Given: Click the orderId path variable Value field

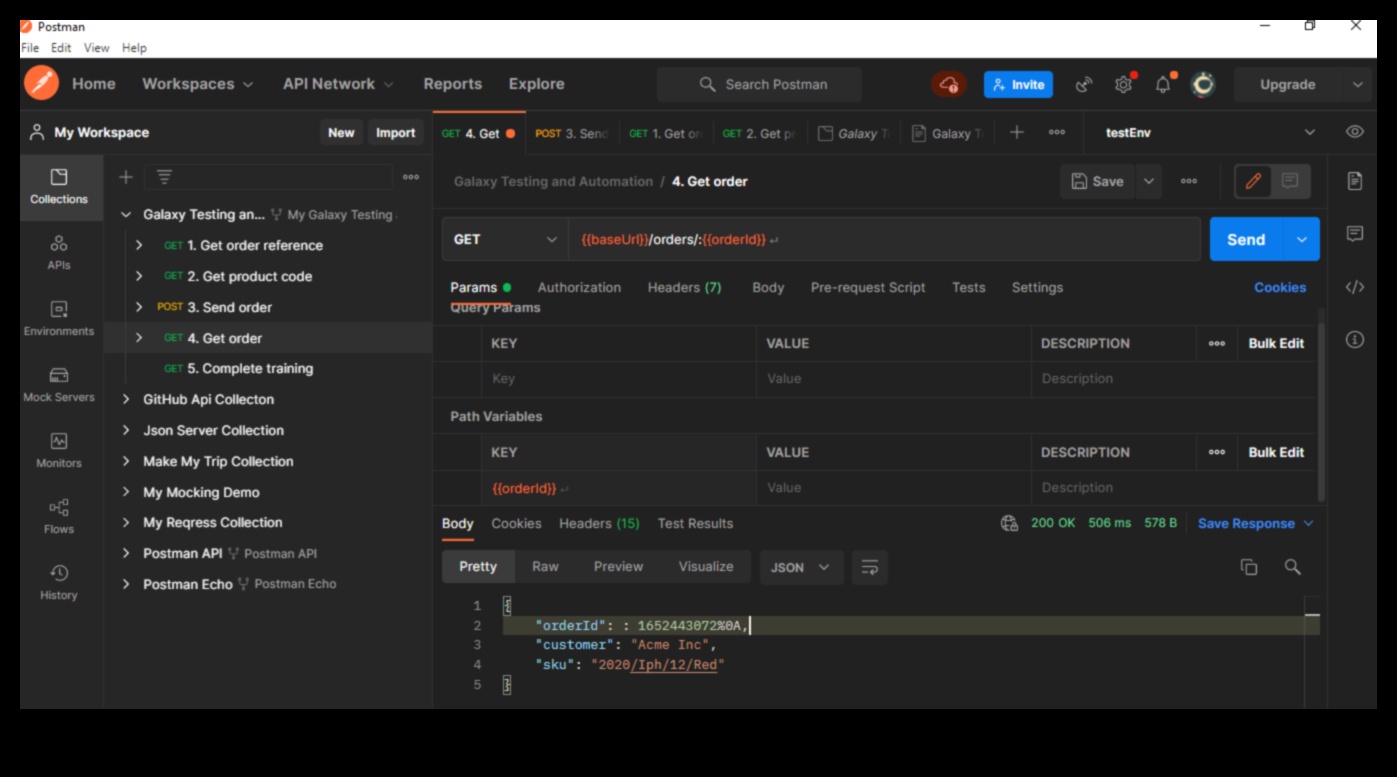Looking at the screenshot, I should tap(893, 488).
